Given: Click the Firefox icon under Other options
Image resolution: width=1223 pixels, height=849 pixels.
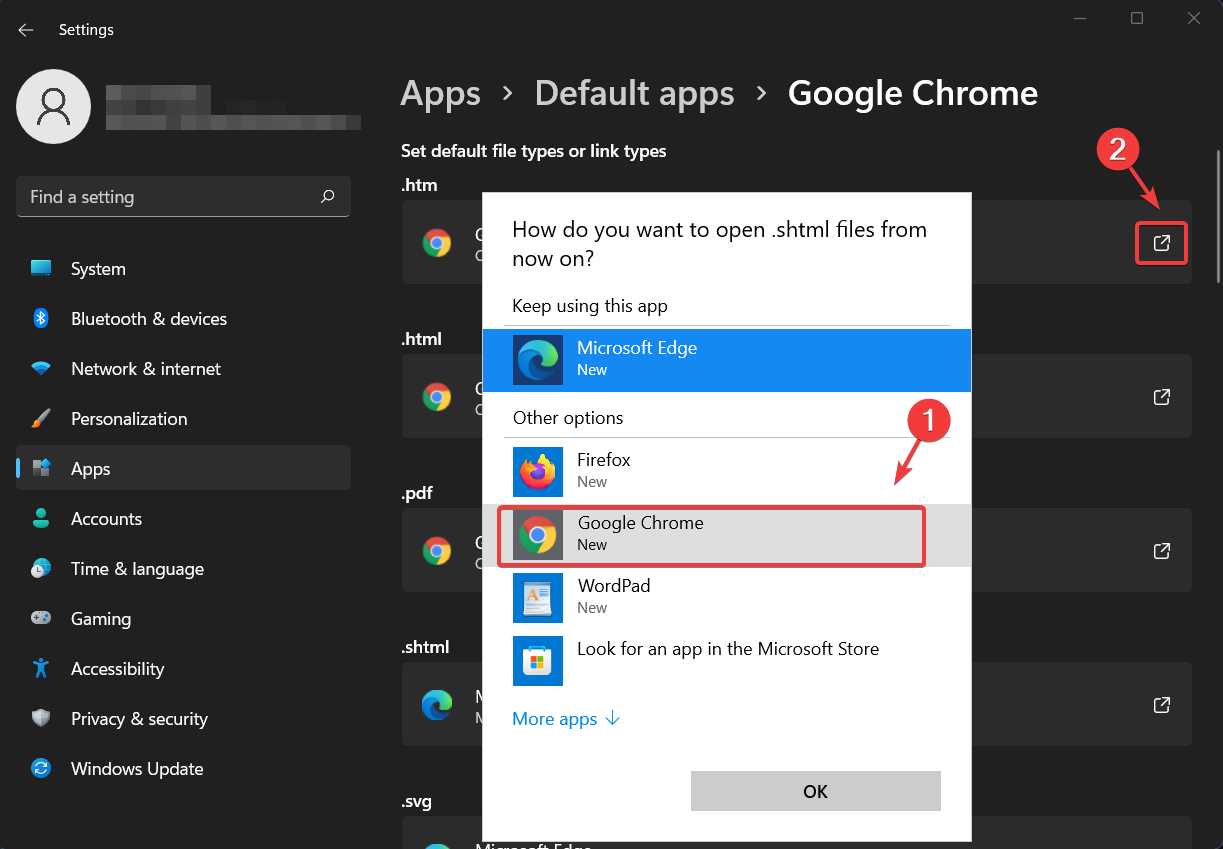Looking at the screenshot, I should pos(538,471).
